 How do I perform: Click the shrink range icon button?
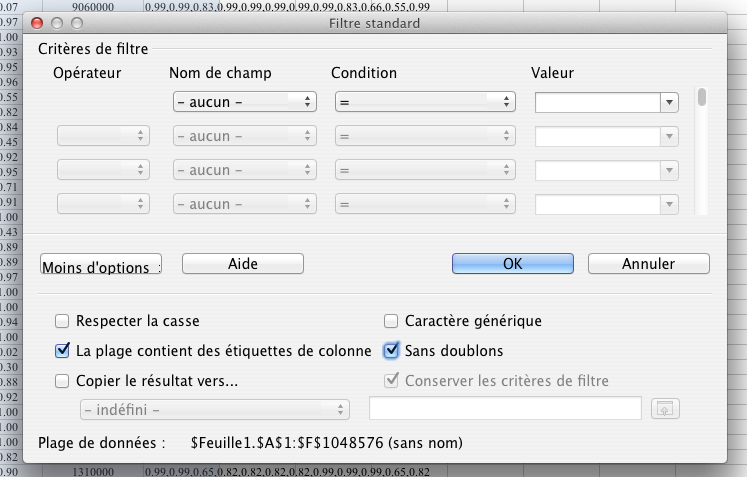pos(663,409)
